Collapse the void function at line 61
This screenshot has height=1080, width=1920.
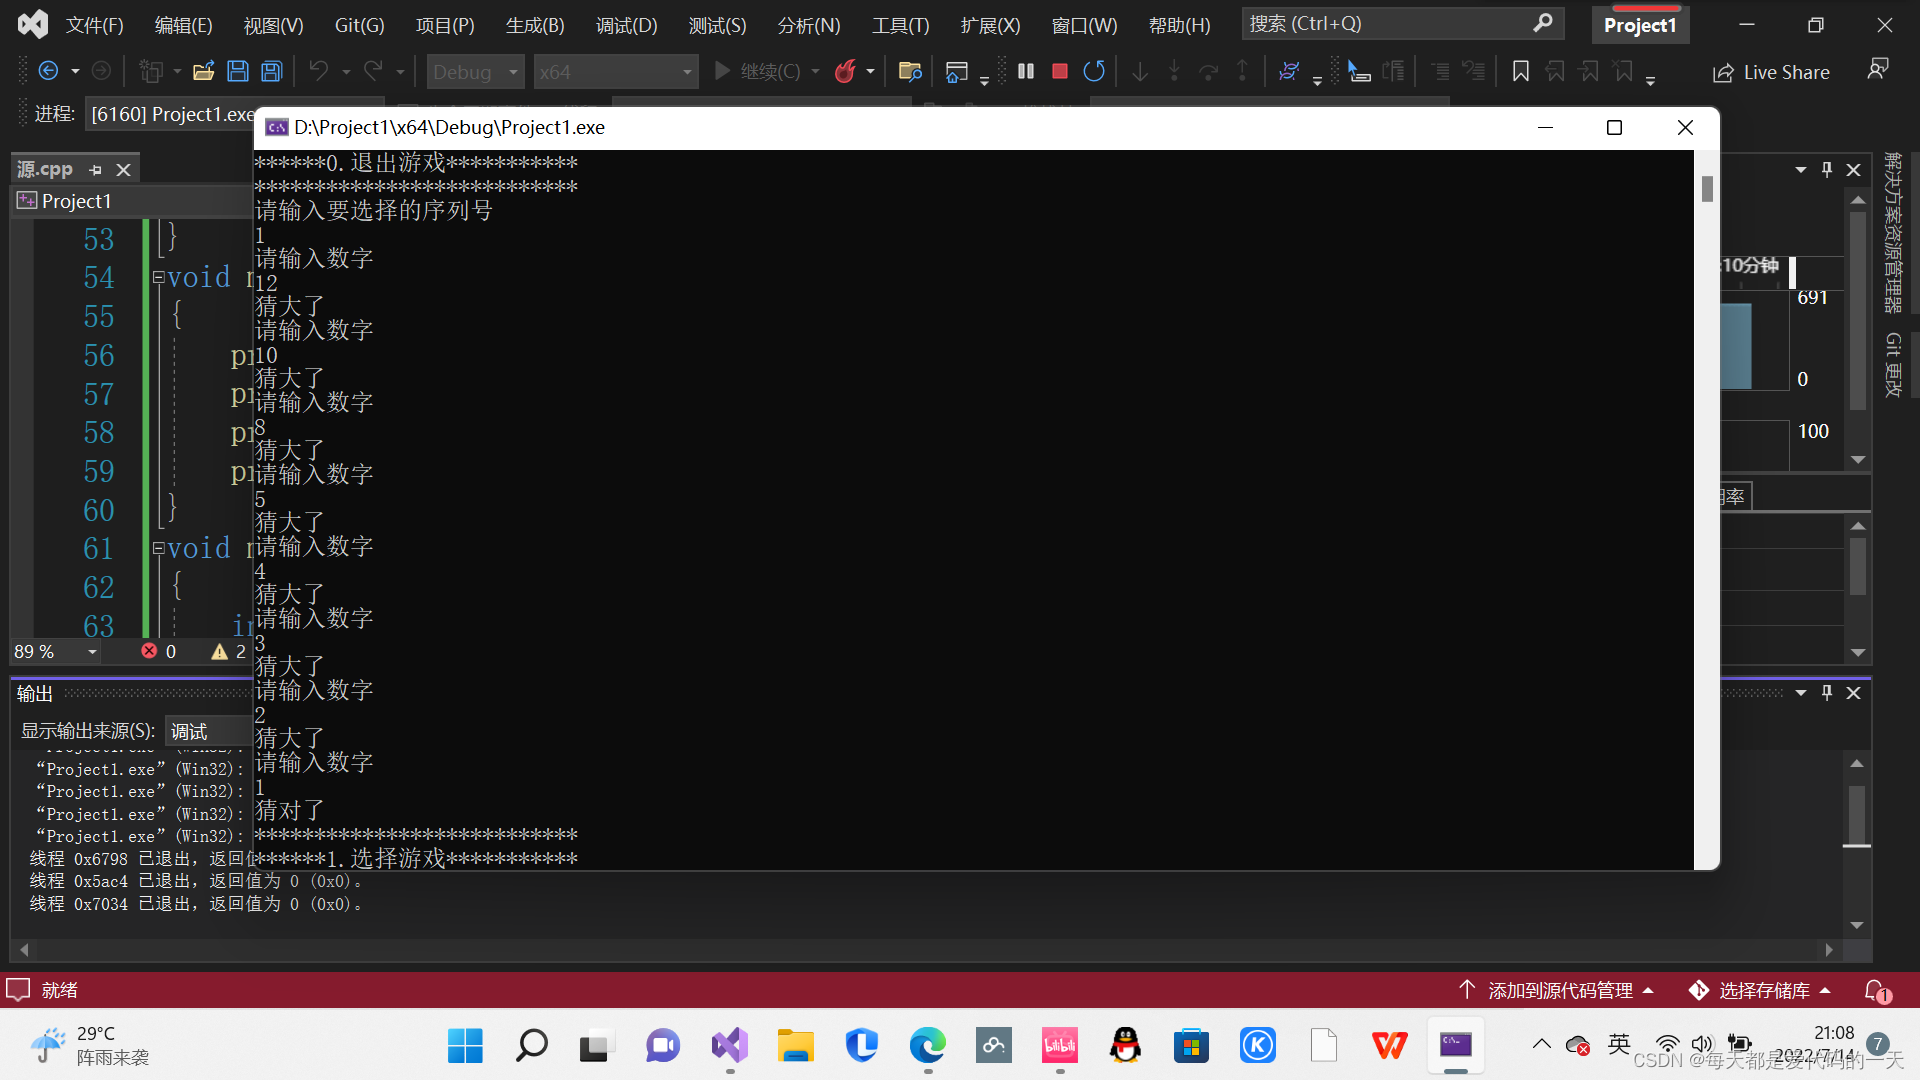(x=158, y=548)
